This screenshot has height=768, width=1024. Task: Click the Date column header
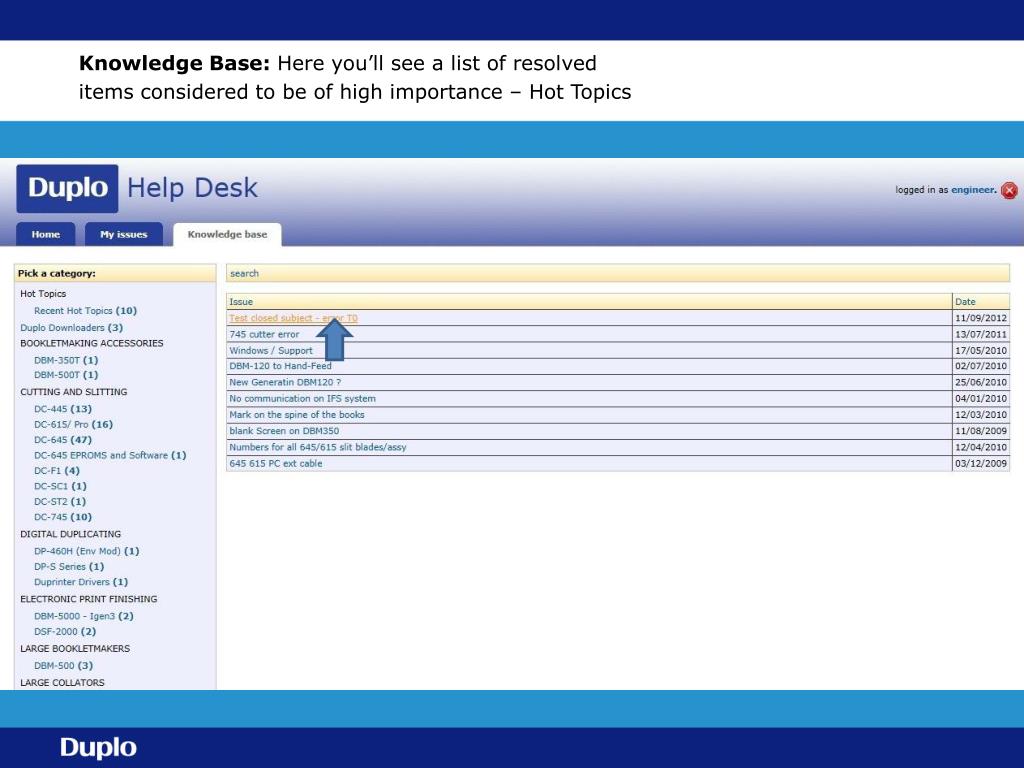pos(981,302)
